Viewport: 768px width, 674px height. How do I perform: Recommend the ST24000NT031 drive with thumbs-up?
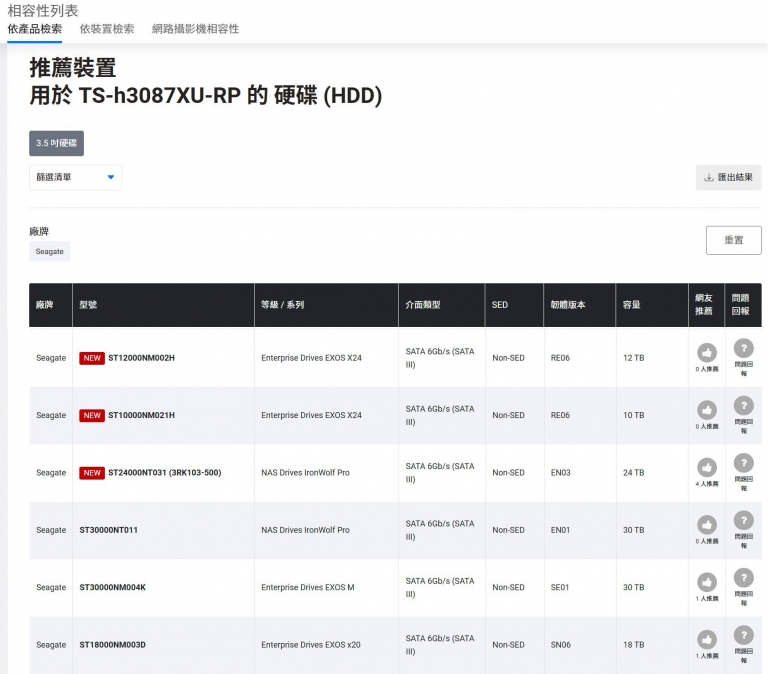pyautogui.click(x=706, y=467)
